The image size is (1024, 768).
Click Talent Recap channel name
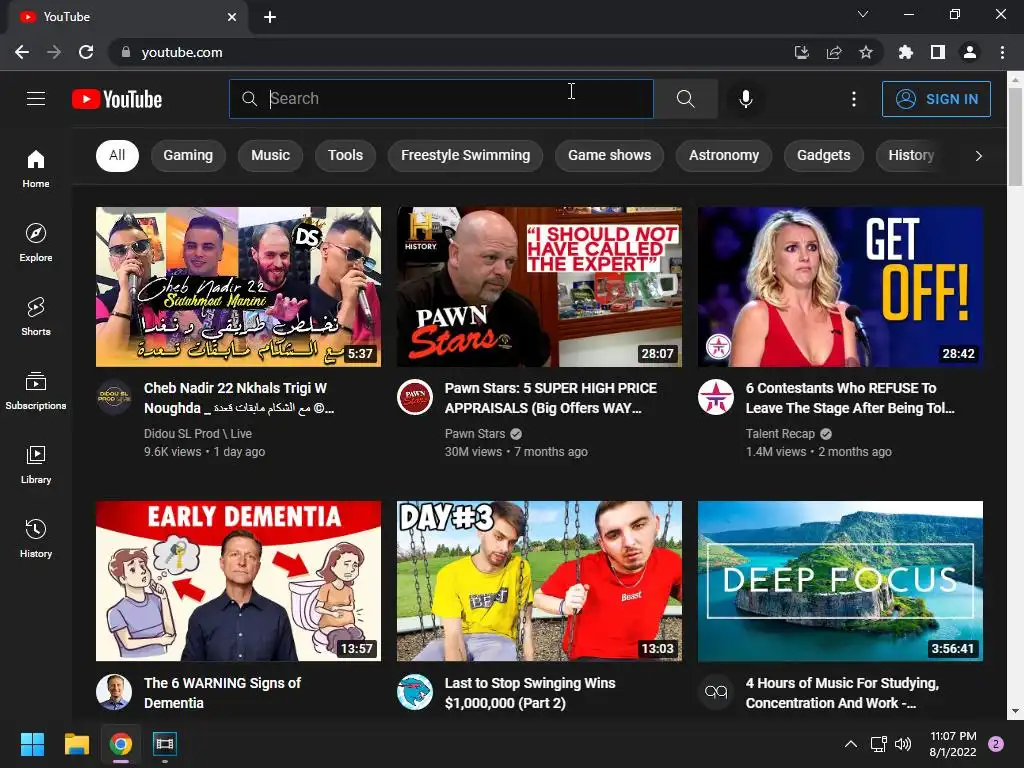click(x=780, y=434)
